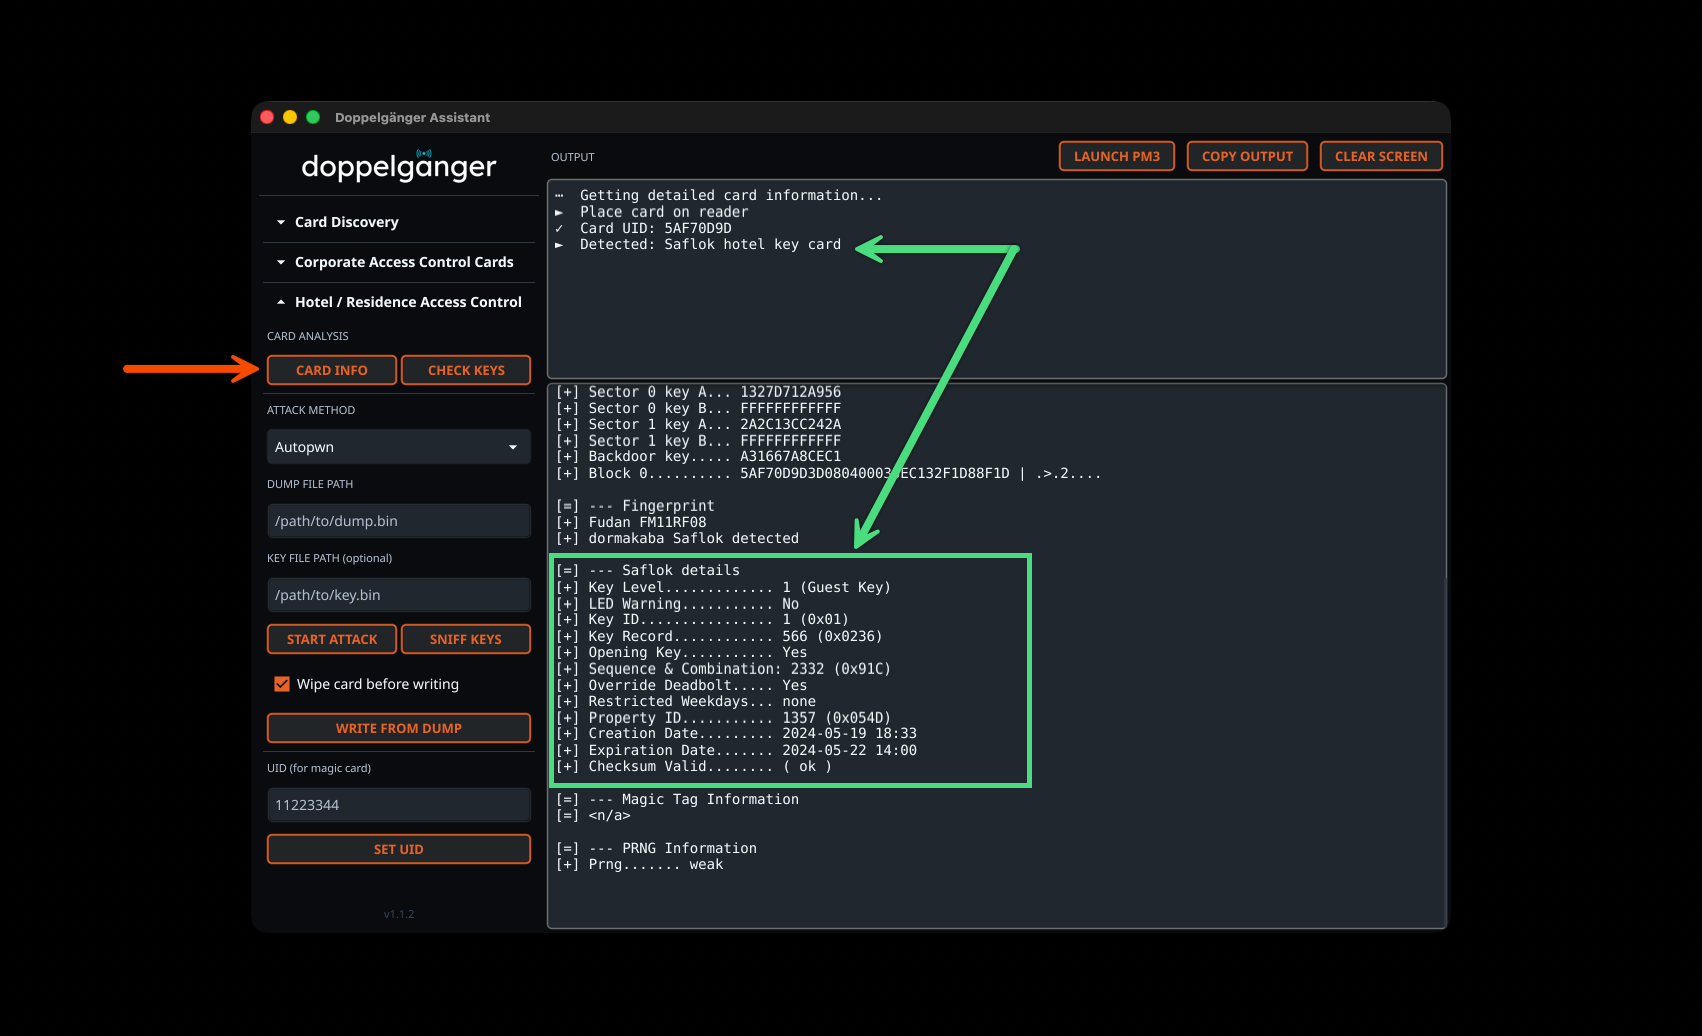
Task: Click the CHECK KEYS button
Action: [466, 370]
